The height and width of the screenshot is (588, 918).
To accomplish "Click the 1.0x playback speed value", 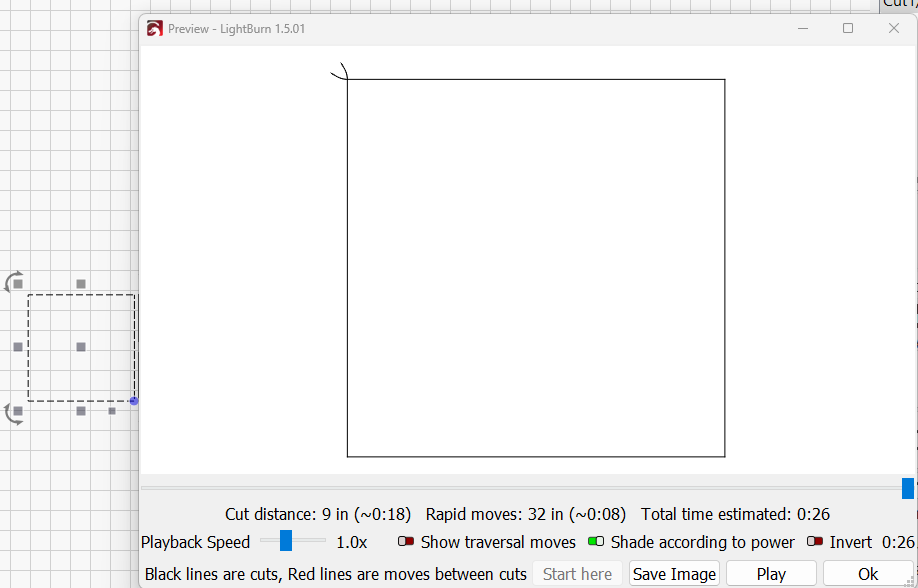I will tap(352, 542).
